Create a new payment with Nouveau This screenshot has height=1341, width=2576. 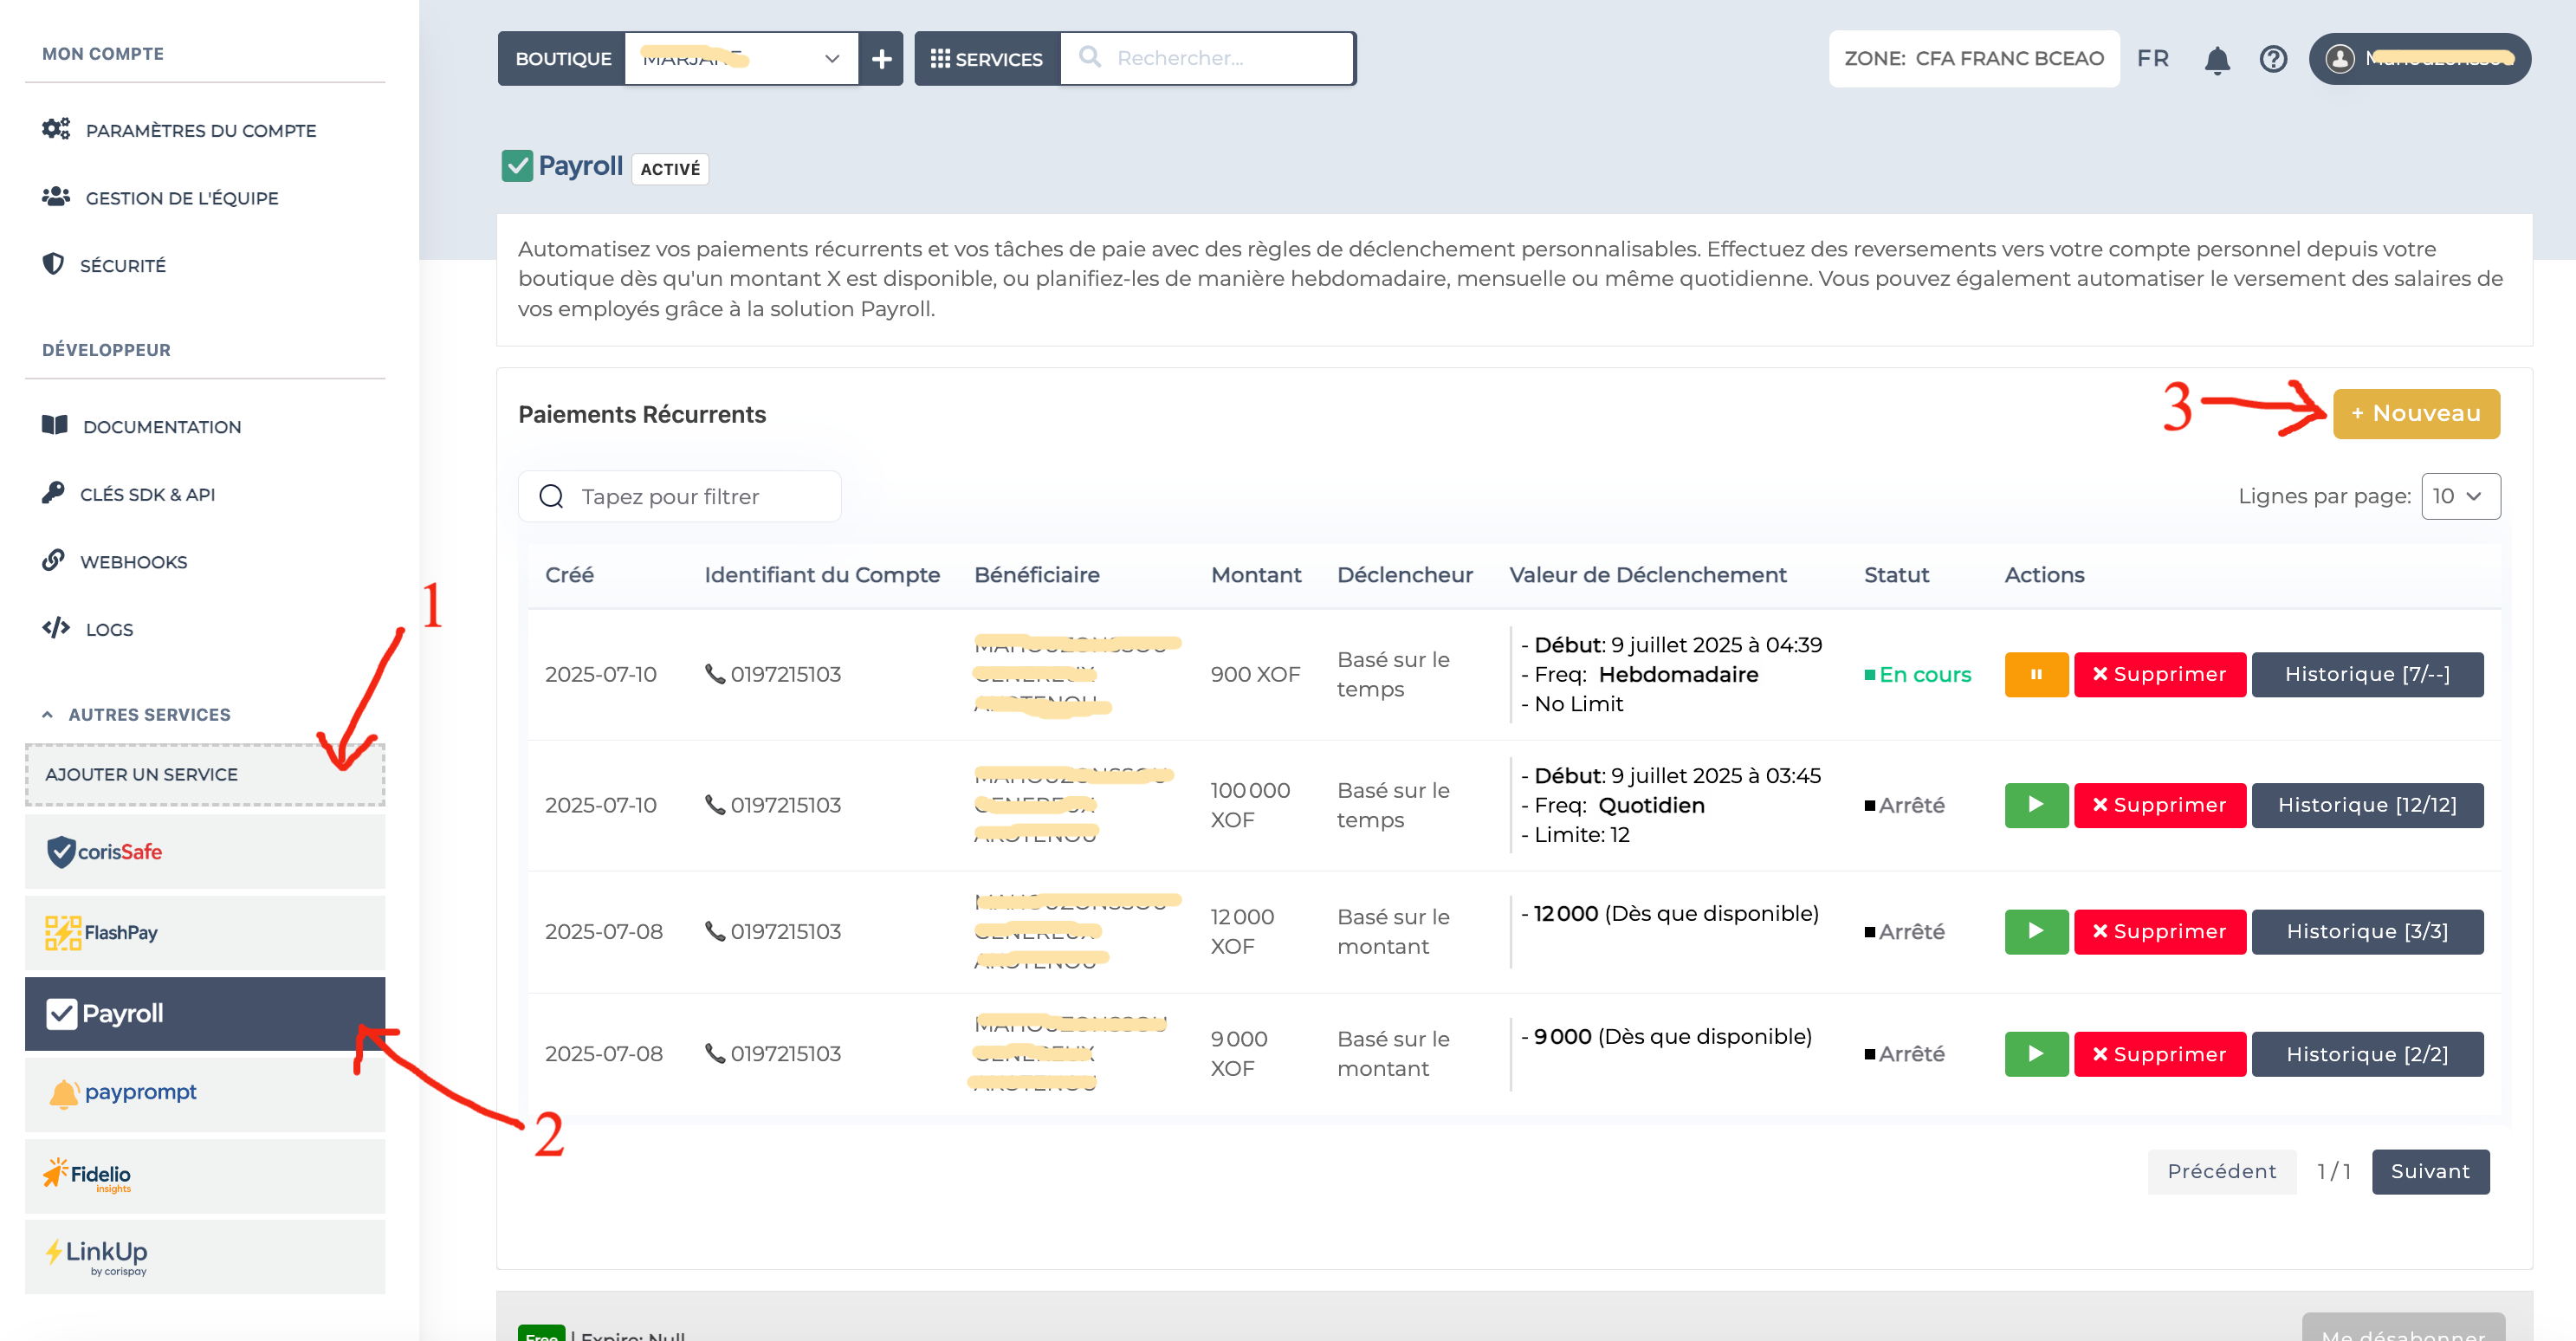click(x=2416, y=413)
